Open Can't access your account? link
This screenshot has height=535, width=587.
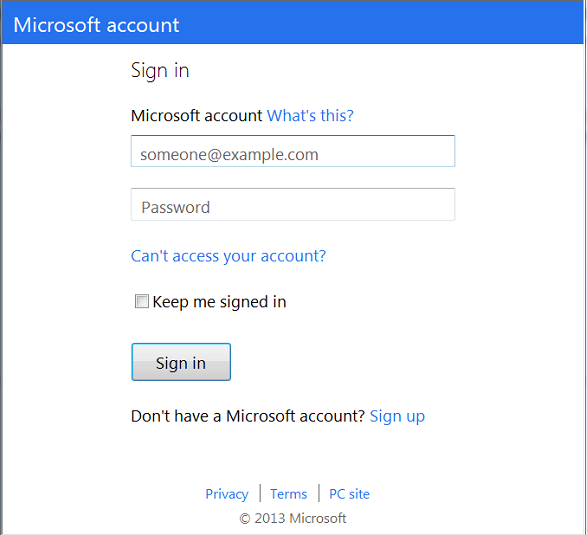228,256
